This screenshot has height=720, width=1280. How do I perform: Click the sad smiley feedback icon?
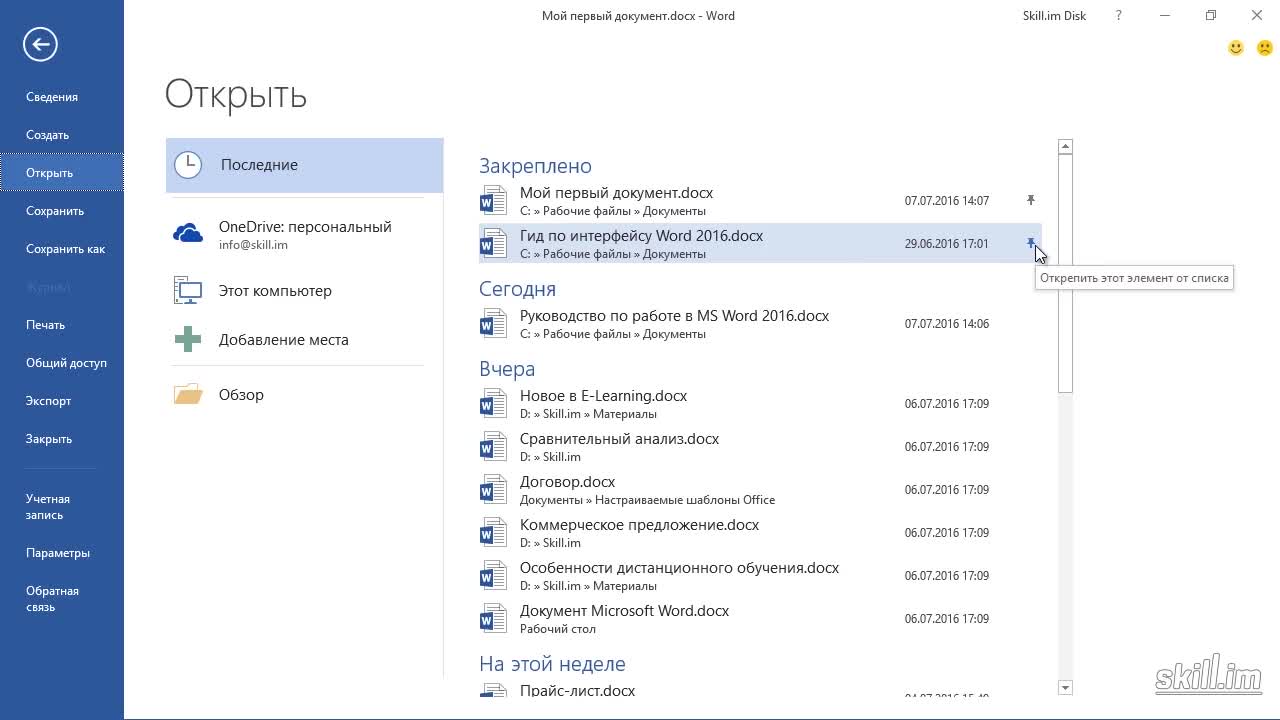[1264, 48]
